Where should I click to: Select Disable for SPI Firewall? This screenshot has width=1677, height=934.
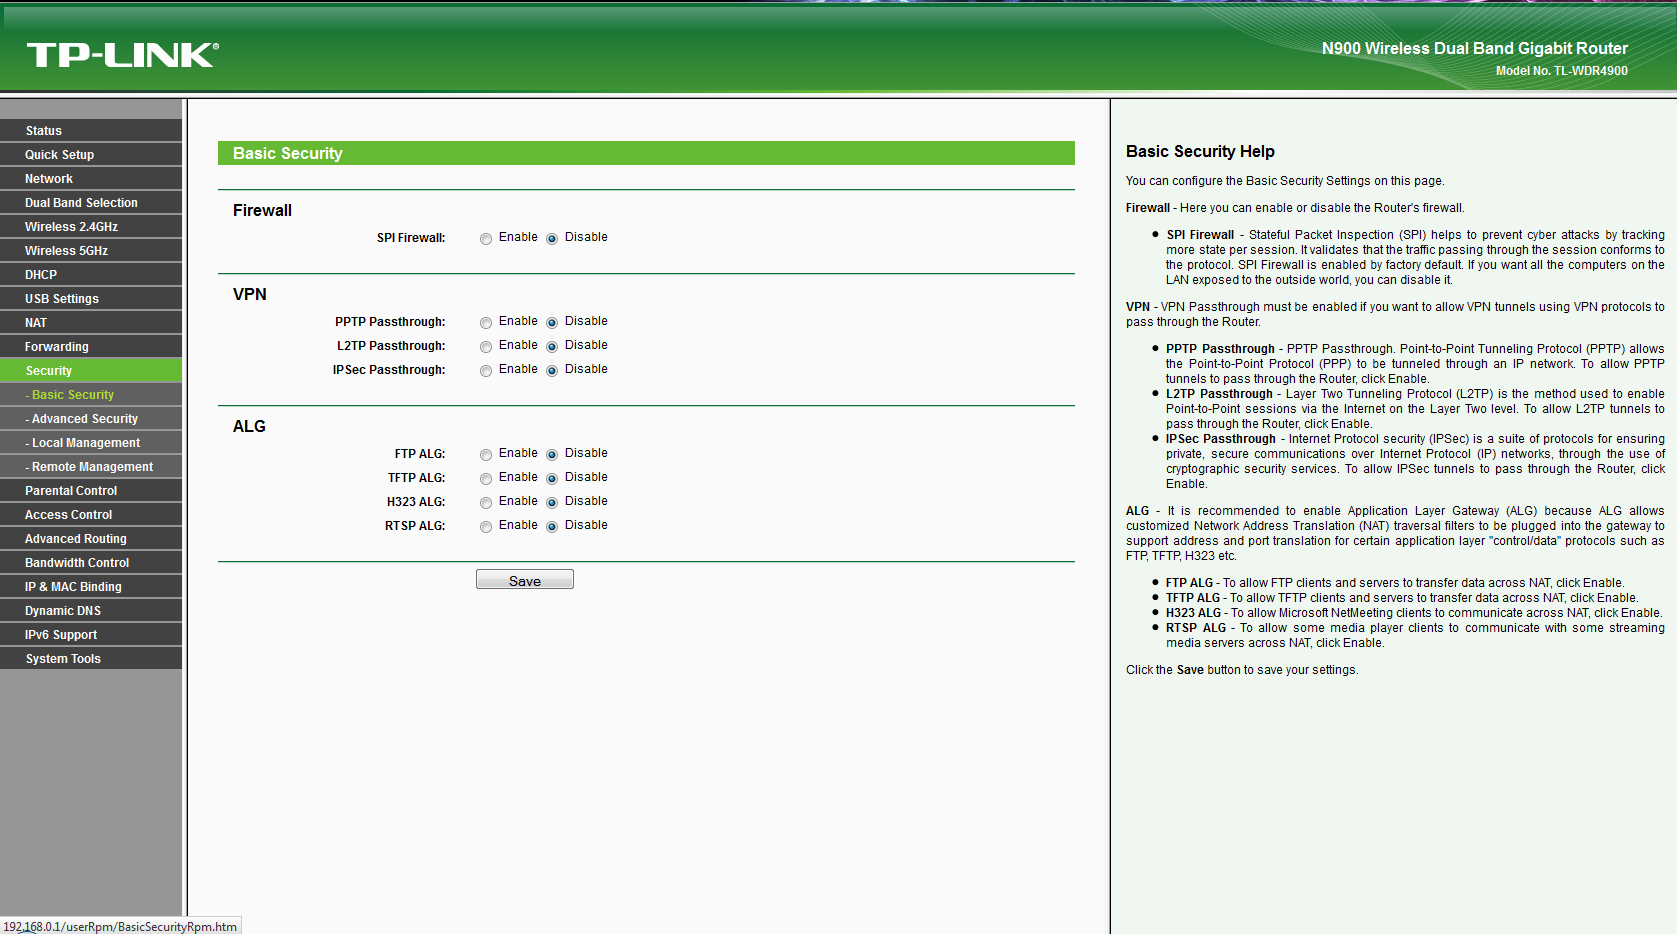[x=552, y=239]
